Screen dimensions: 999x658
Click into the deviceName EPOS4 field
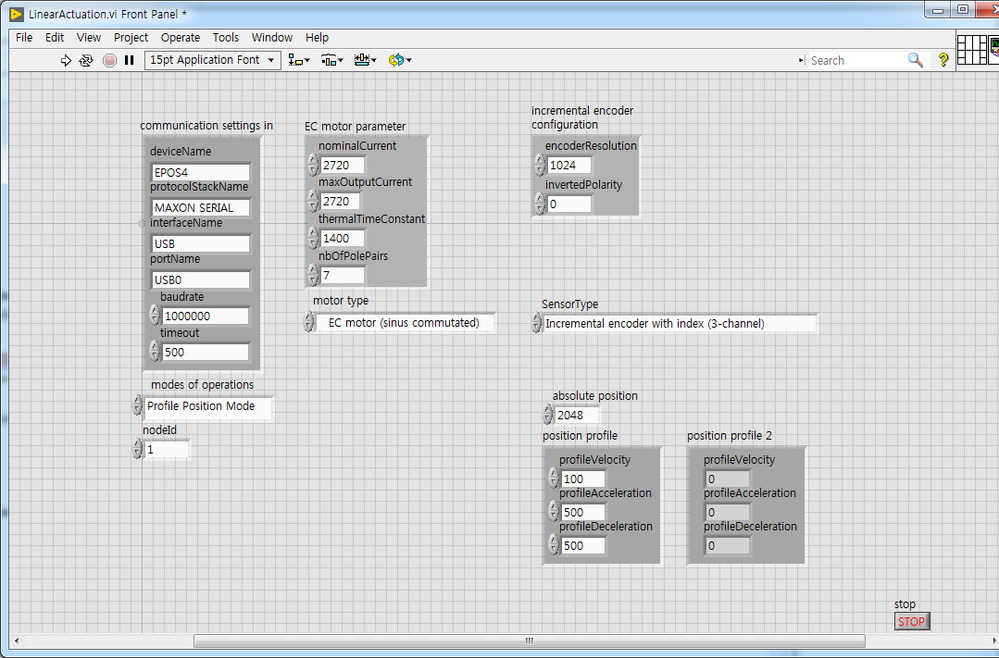(200, 172)
